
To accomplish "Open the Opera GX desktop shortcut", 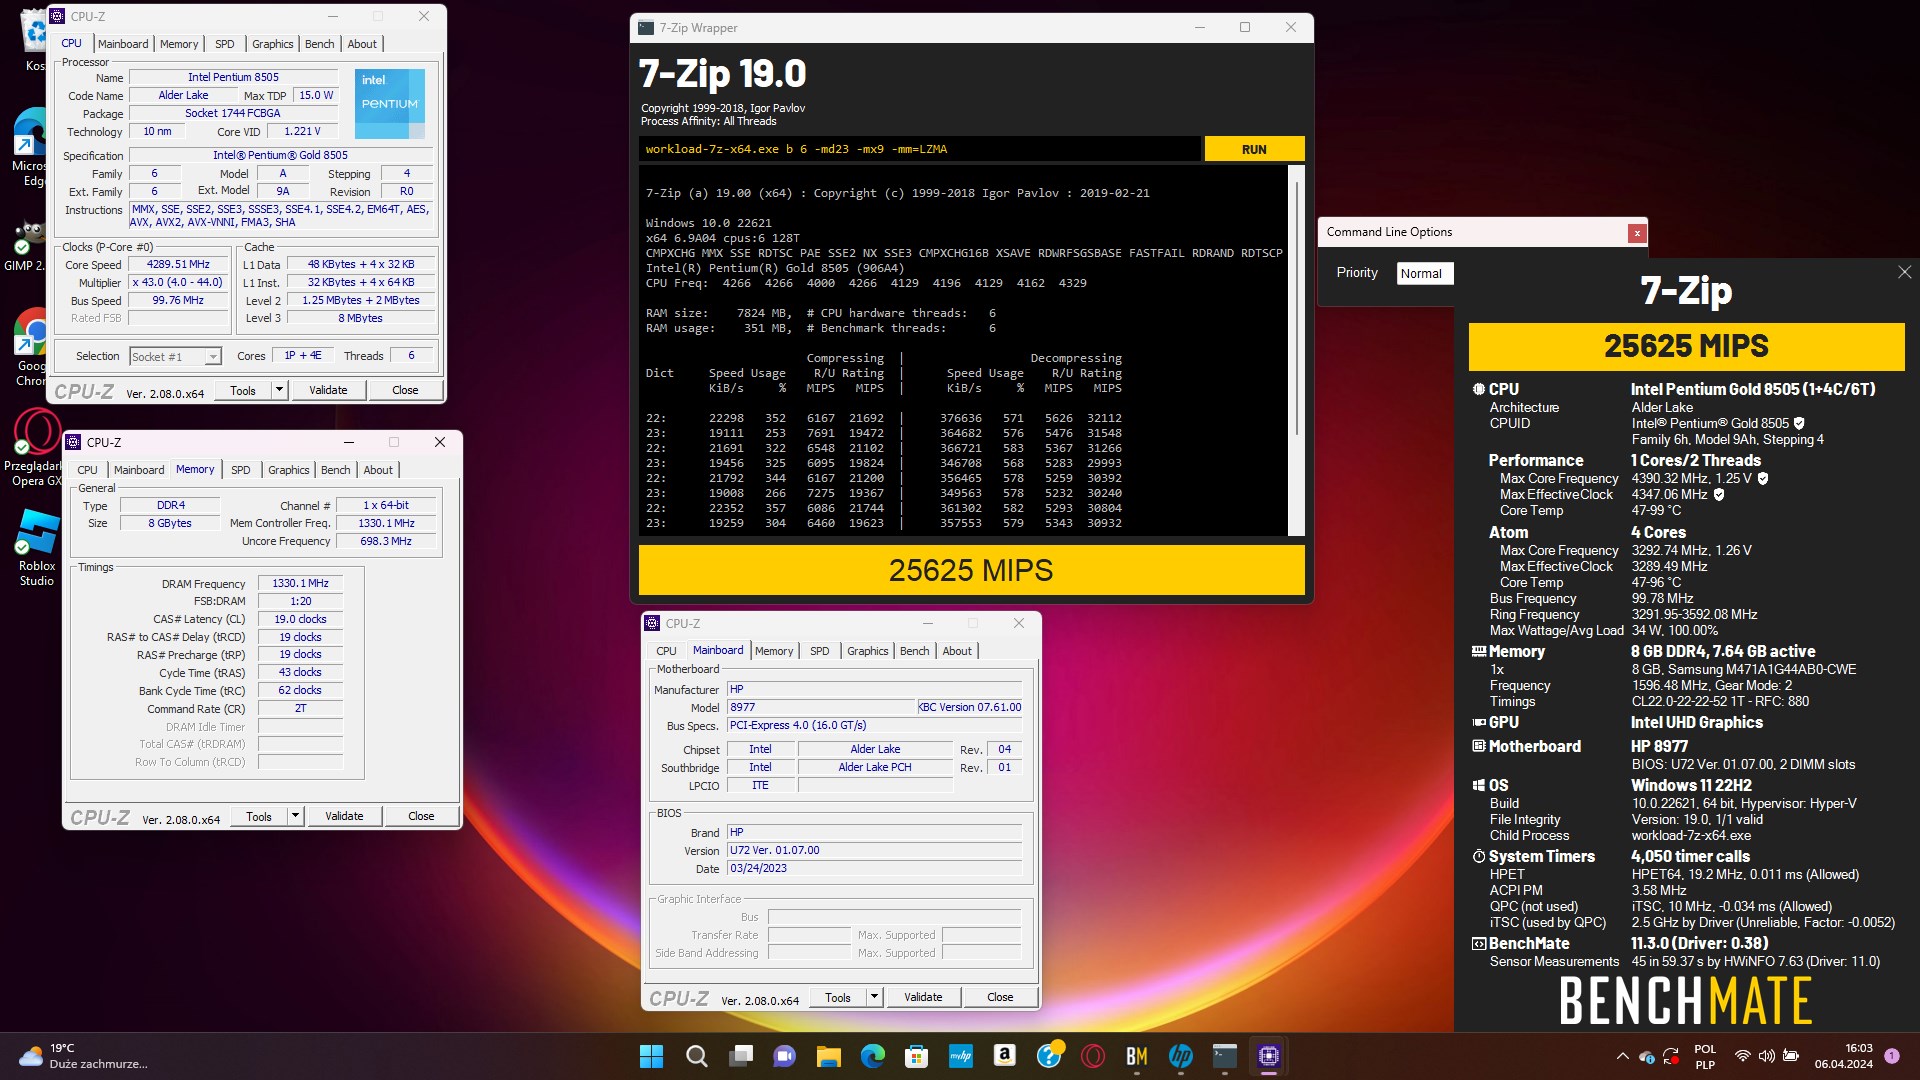I will pyautogui.click(x=37, y=448).
